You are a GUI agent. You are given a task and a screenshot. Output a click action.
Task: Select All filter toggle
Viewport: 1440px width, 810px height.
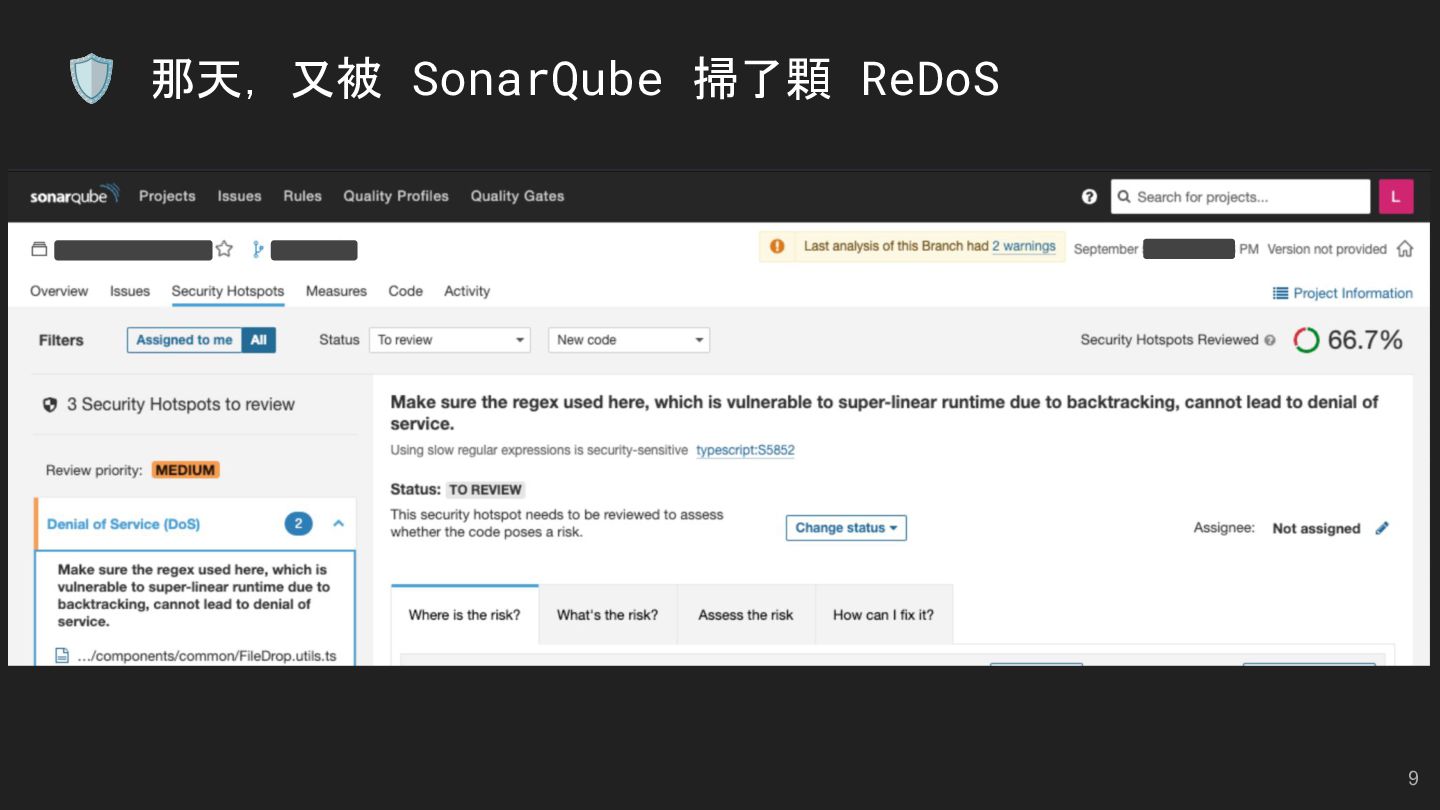(258, 340)
